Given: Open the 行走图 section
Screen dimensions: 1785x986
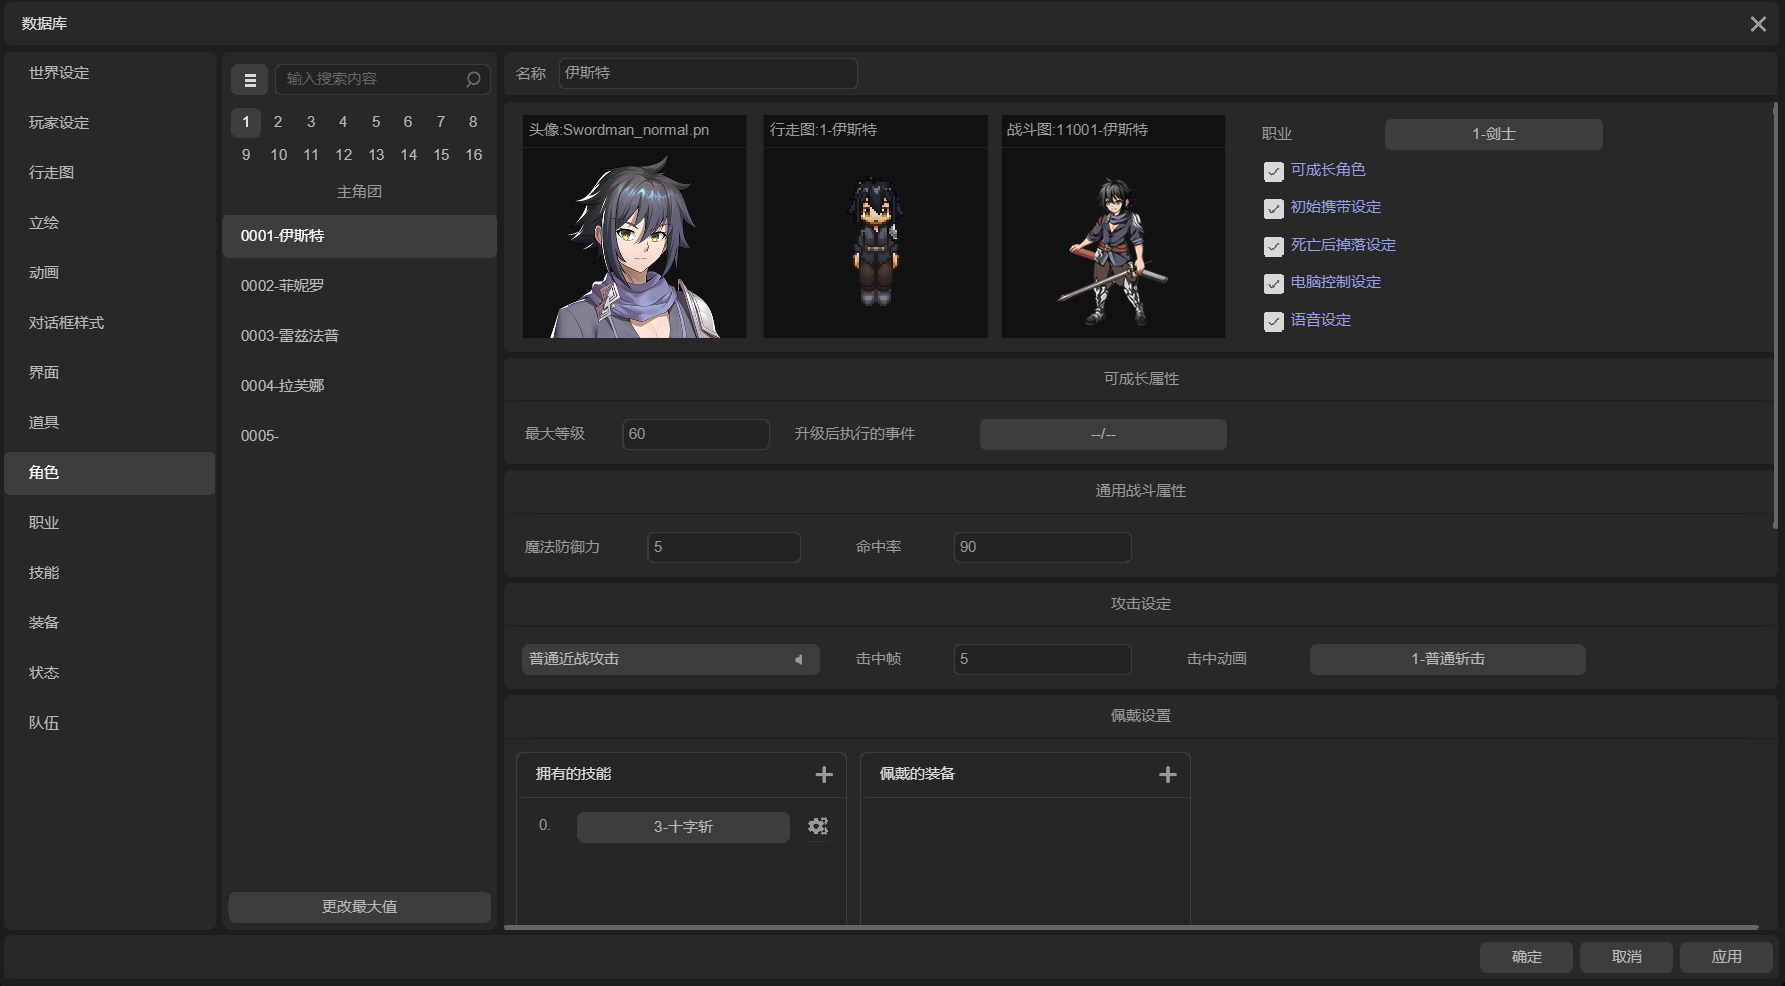Looking at the screenshot, I should click(x=110, y=173).
